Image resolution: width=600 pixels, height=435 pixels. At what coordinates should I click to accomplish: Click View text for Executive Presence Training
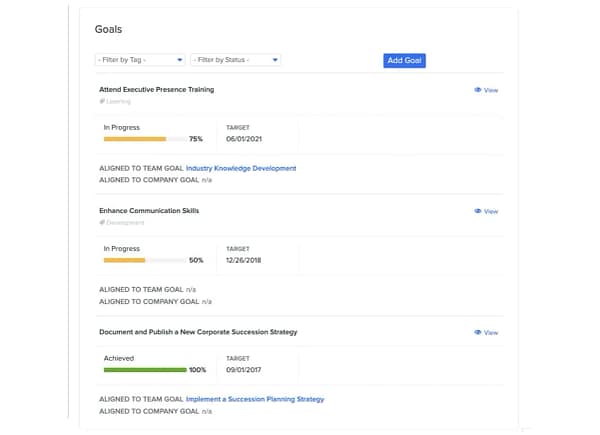[x=491, y=90]
